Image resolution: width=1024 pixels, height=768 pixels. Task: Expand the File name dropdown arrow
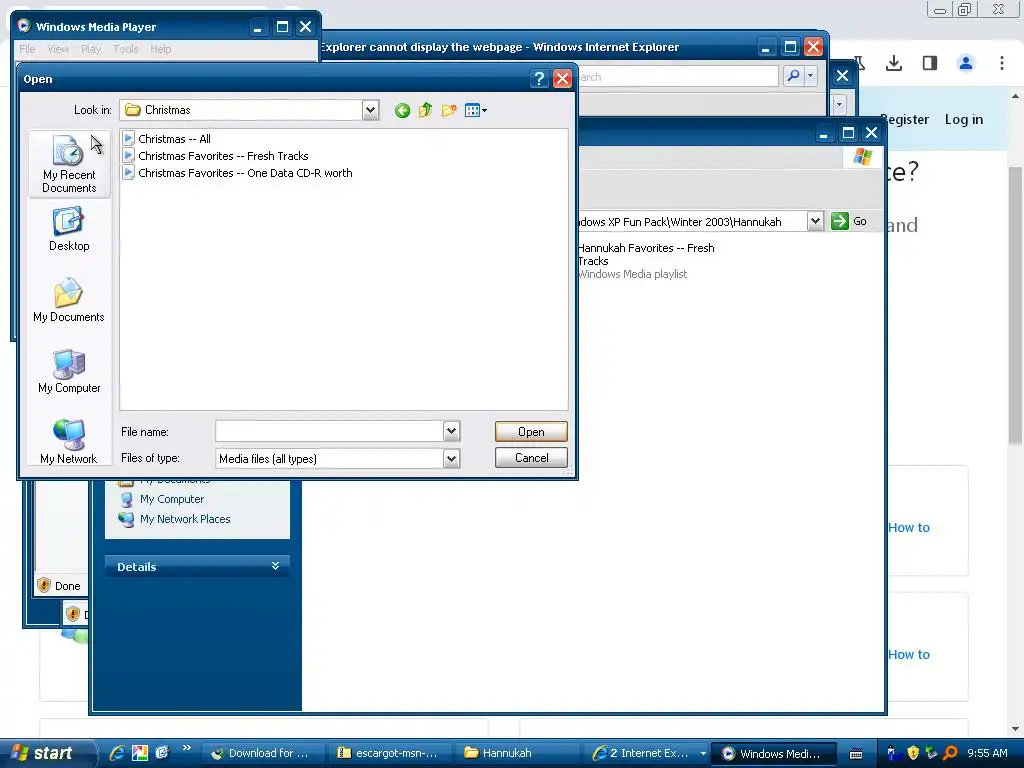click(x=451, y=431)
